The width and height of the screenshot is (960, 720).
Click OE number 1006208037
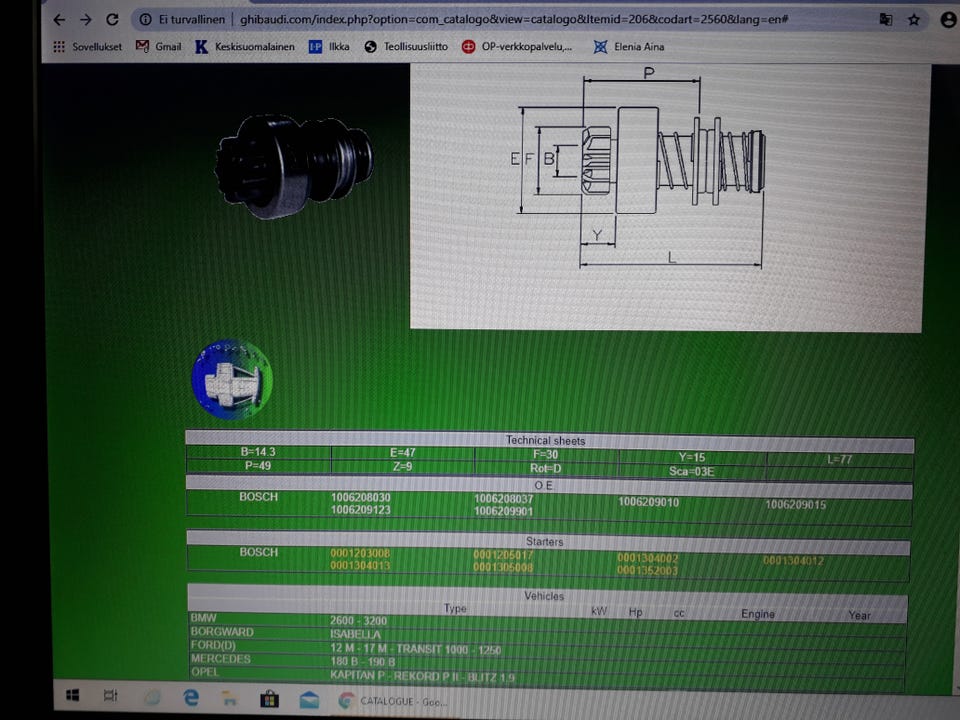pyautogui.click(x=504, y=500)
